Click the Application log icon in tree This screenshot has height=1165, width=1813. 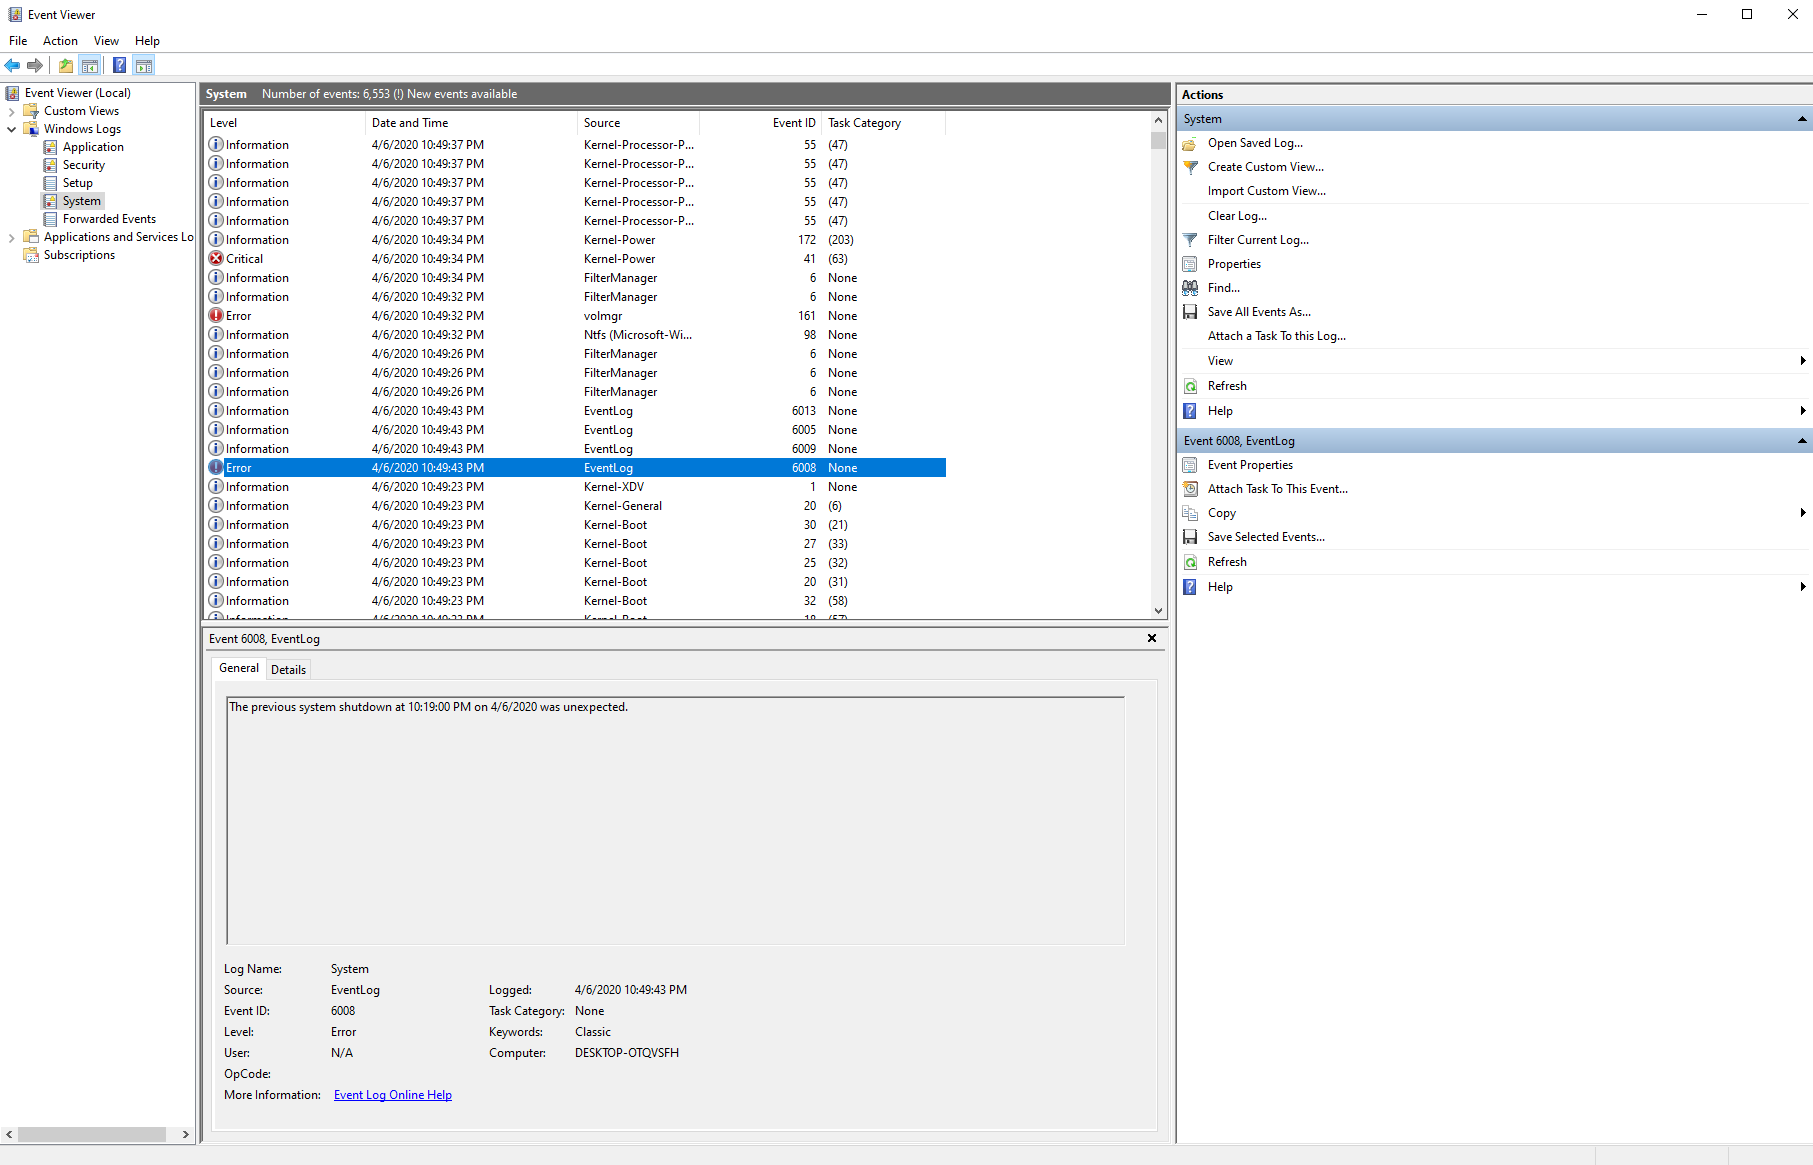[x=50, y=147]
